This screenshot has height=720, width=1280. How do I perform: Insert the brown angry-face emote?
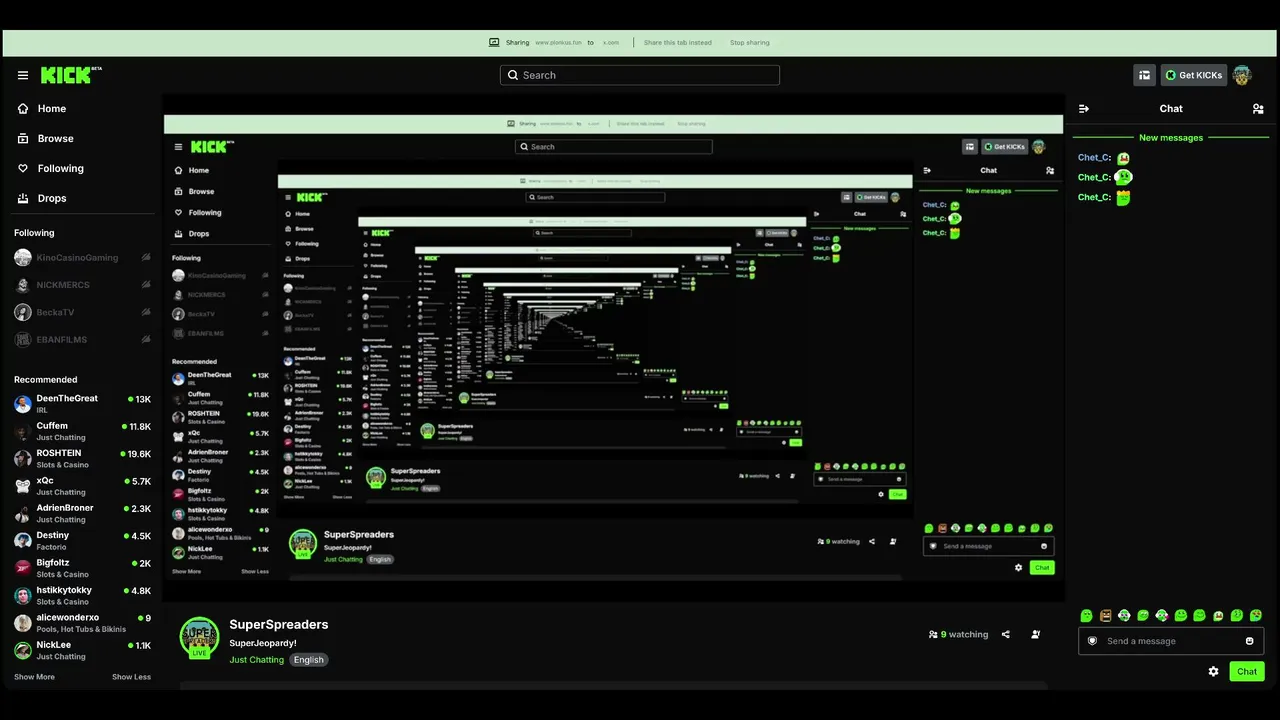pos(1105,616)
